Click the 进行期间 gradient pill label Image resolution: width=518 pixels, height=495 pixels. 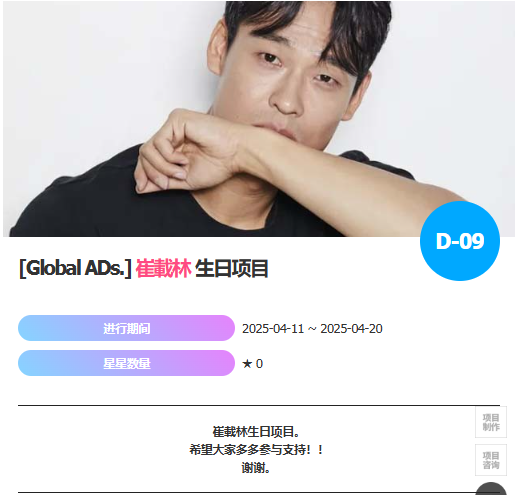pos(126,328)
